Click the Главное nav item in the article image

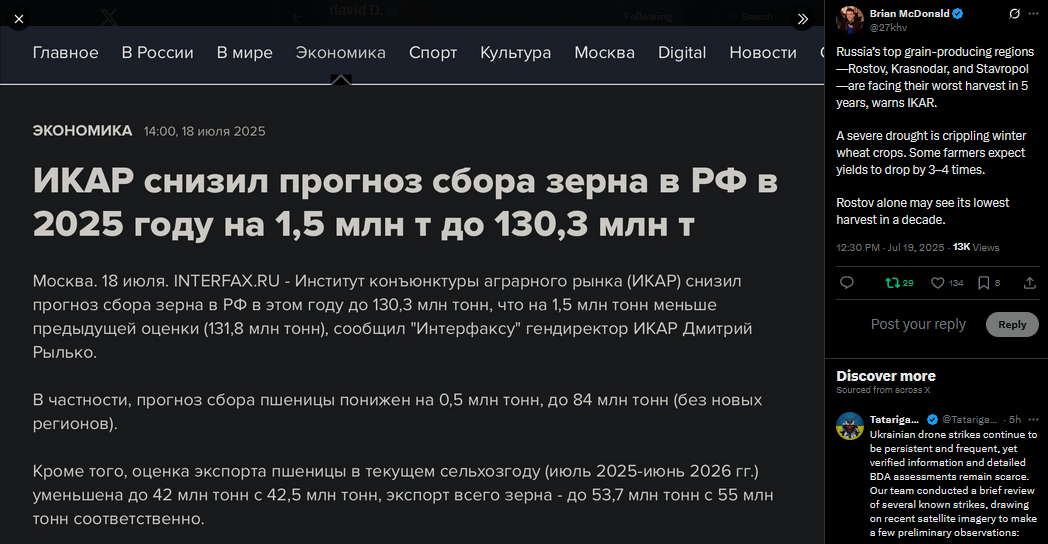click(66, 53)
